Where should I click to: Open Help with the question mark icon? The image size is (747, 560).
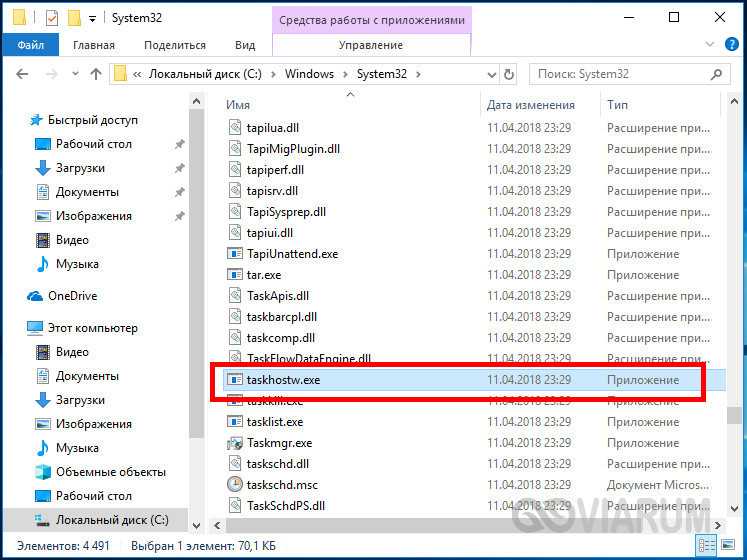[732, 44]
